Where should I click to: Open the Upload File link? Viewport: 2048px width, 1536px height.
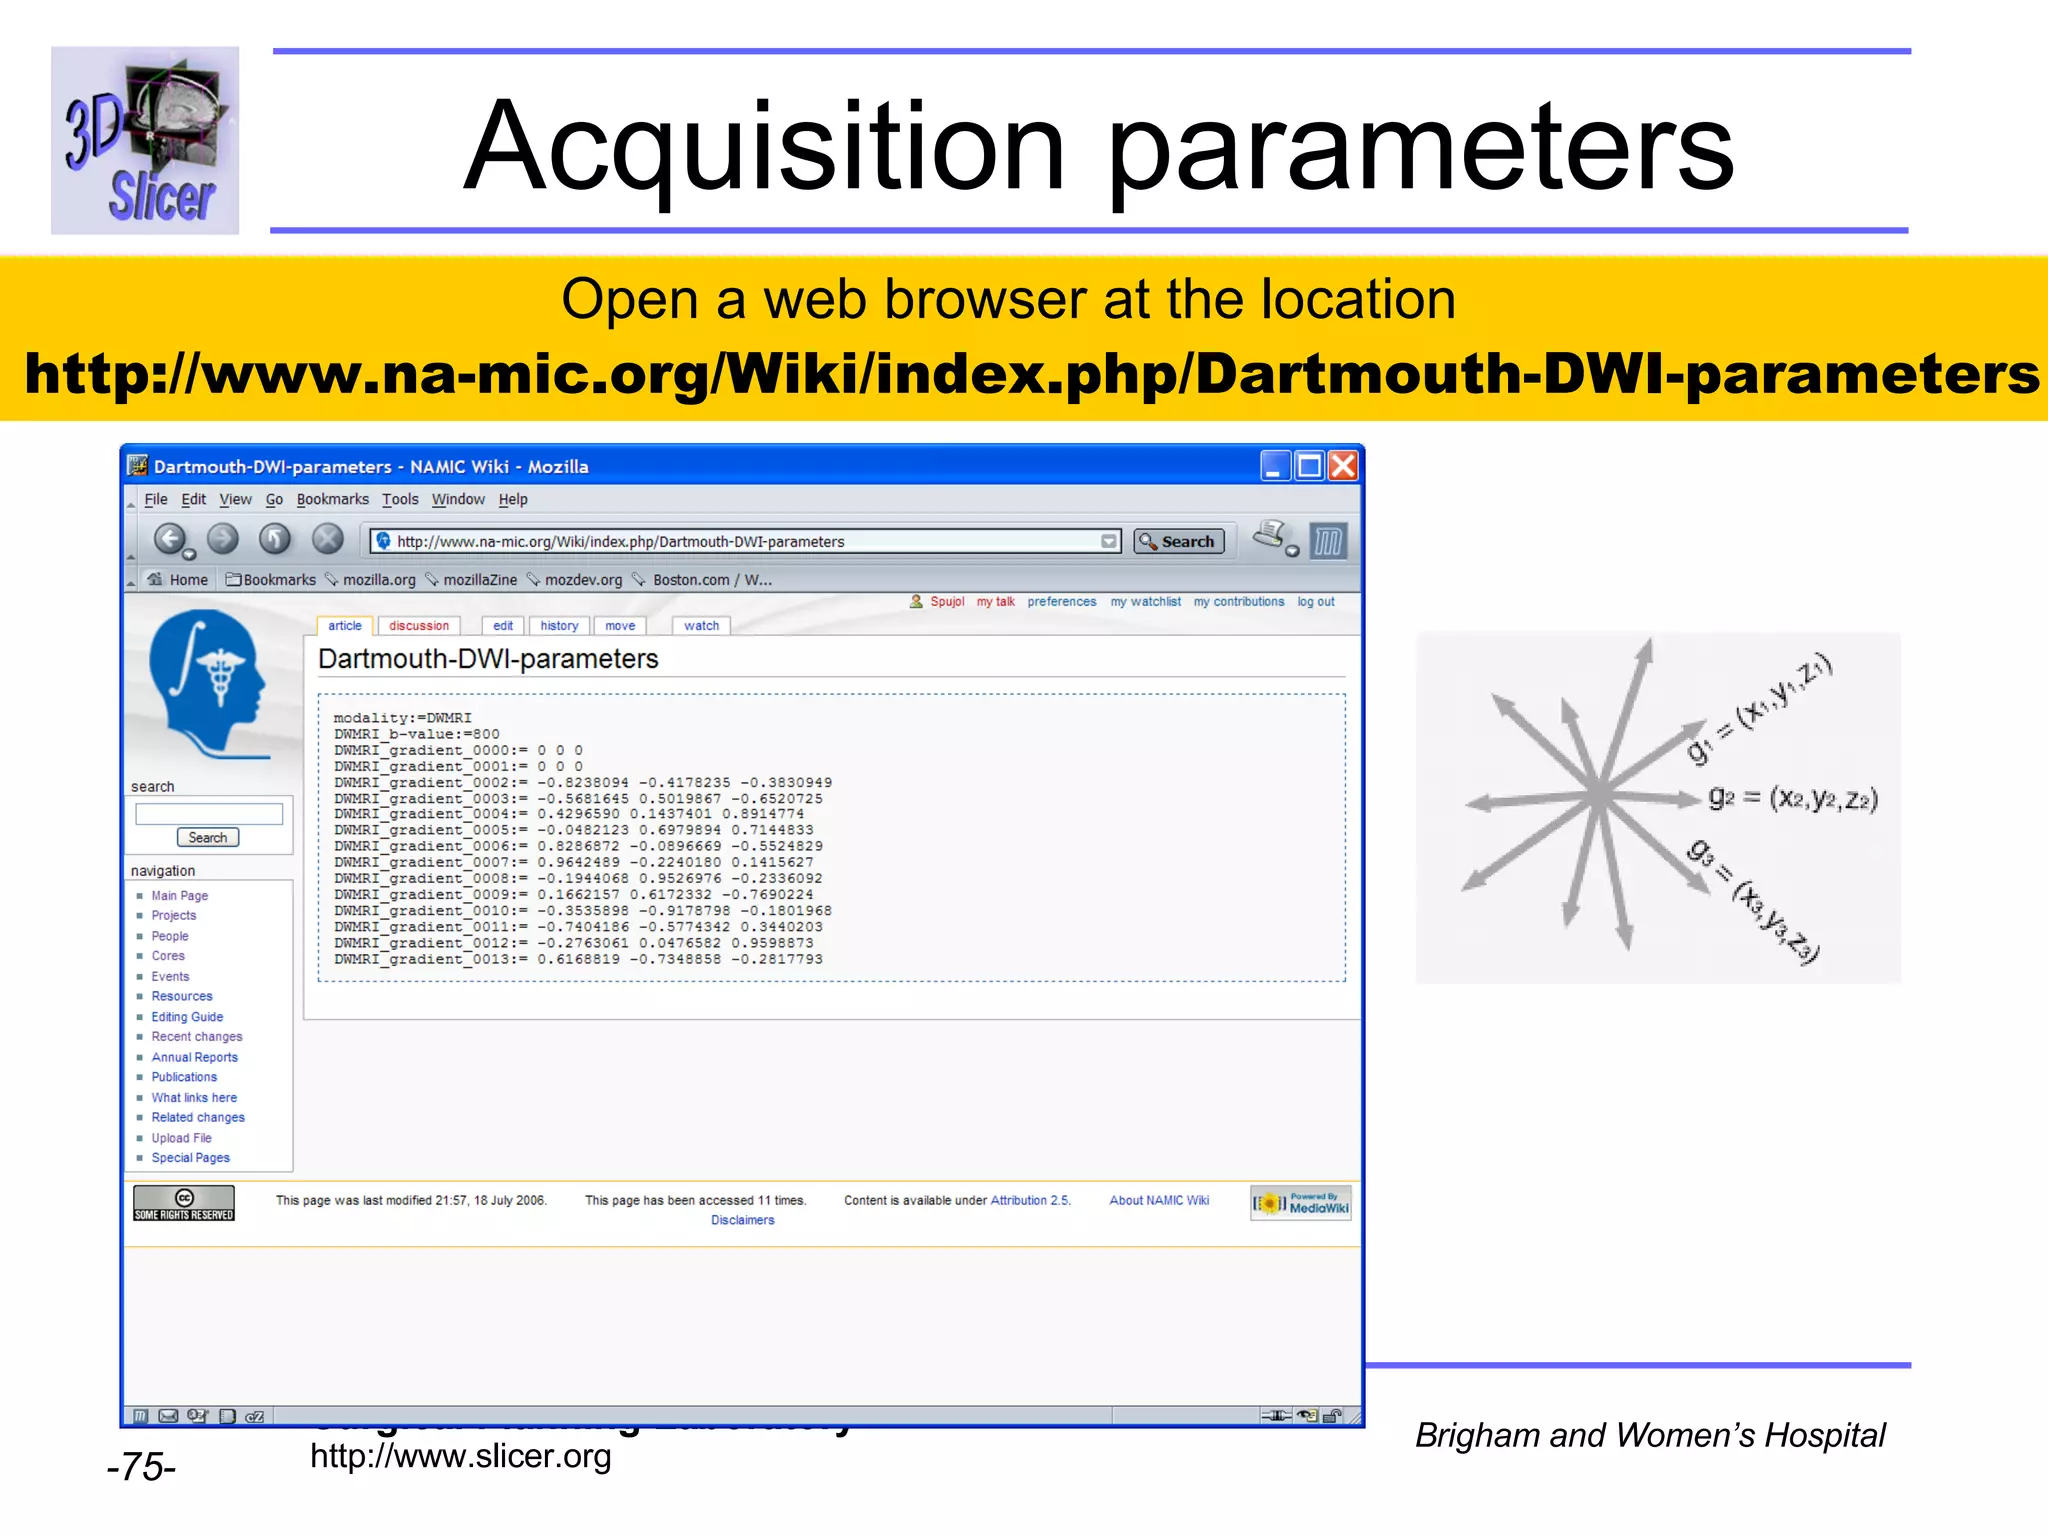pyautogui.click(x=181, y=1138)
